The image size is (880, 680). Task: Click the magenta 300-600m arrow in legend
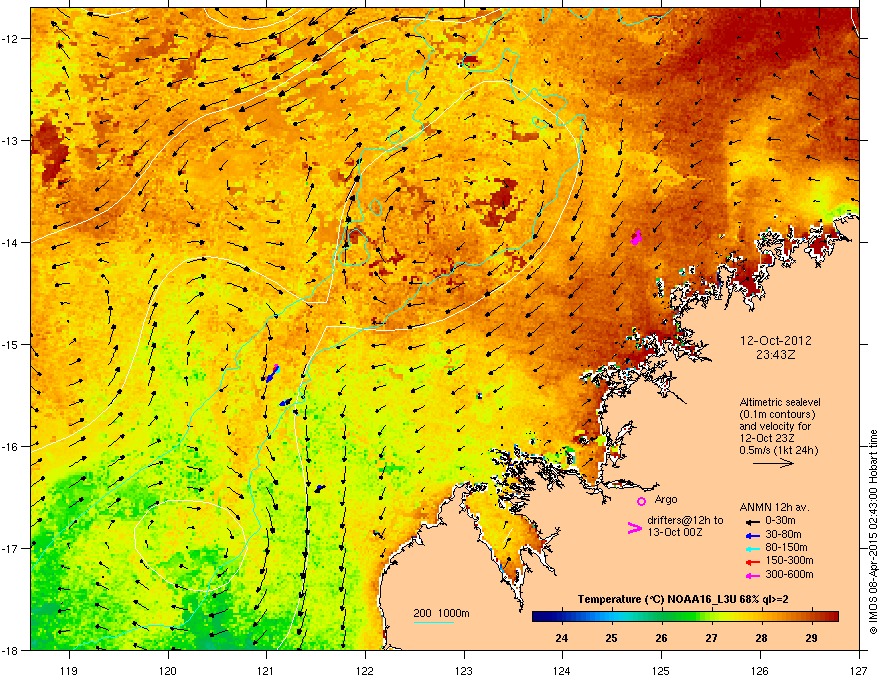(752, 576)
